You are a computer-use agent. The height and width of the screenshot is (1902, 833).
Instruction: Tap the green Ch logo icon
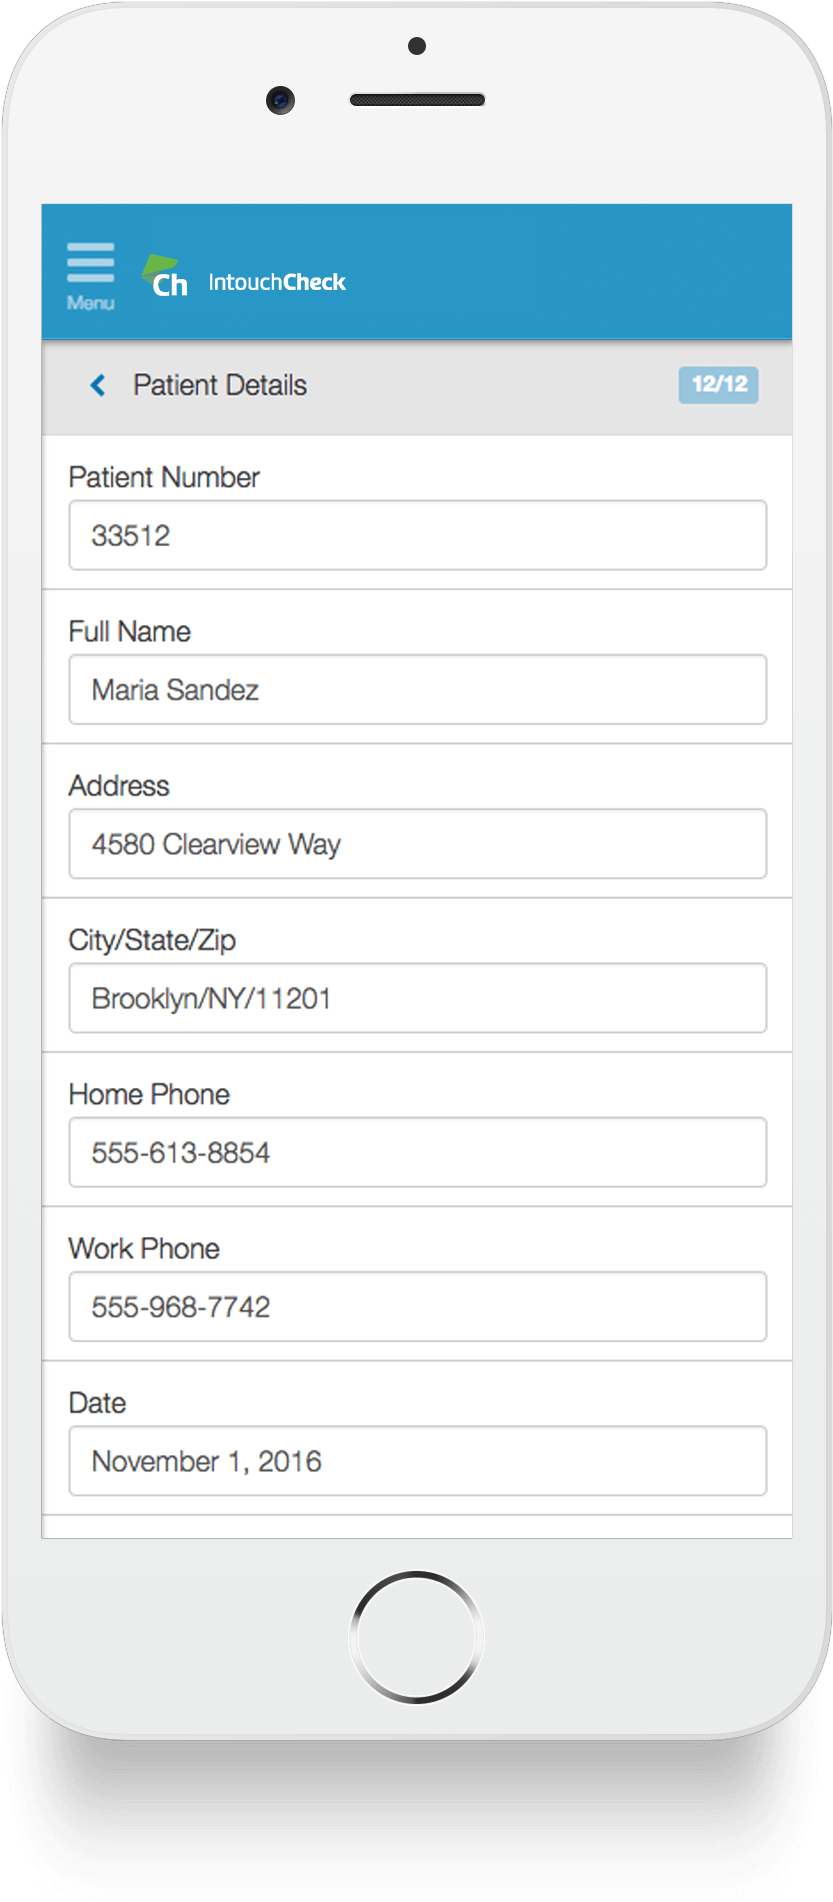pos(165,277)
